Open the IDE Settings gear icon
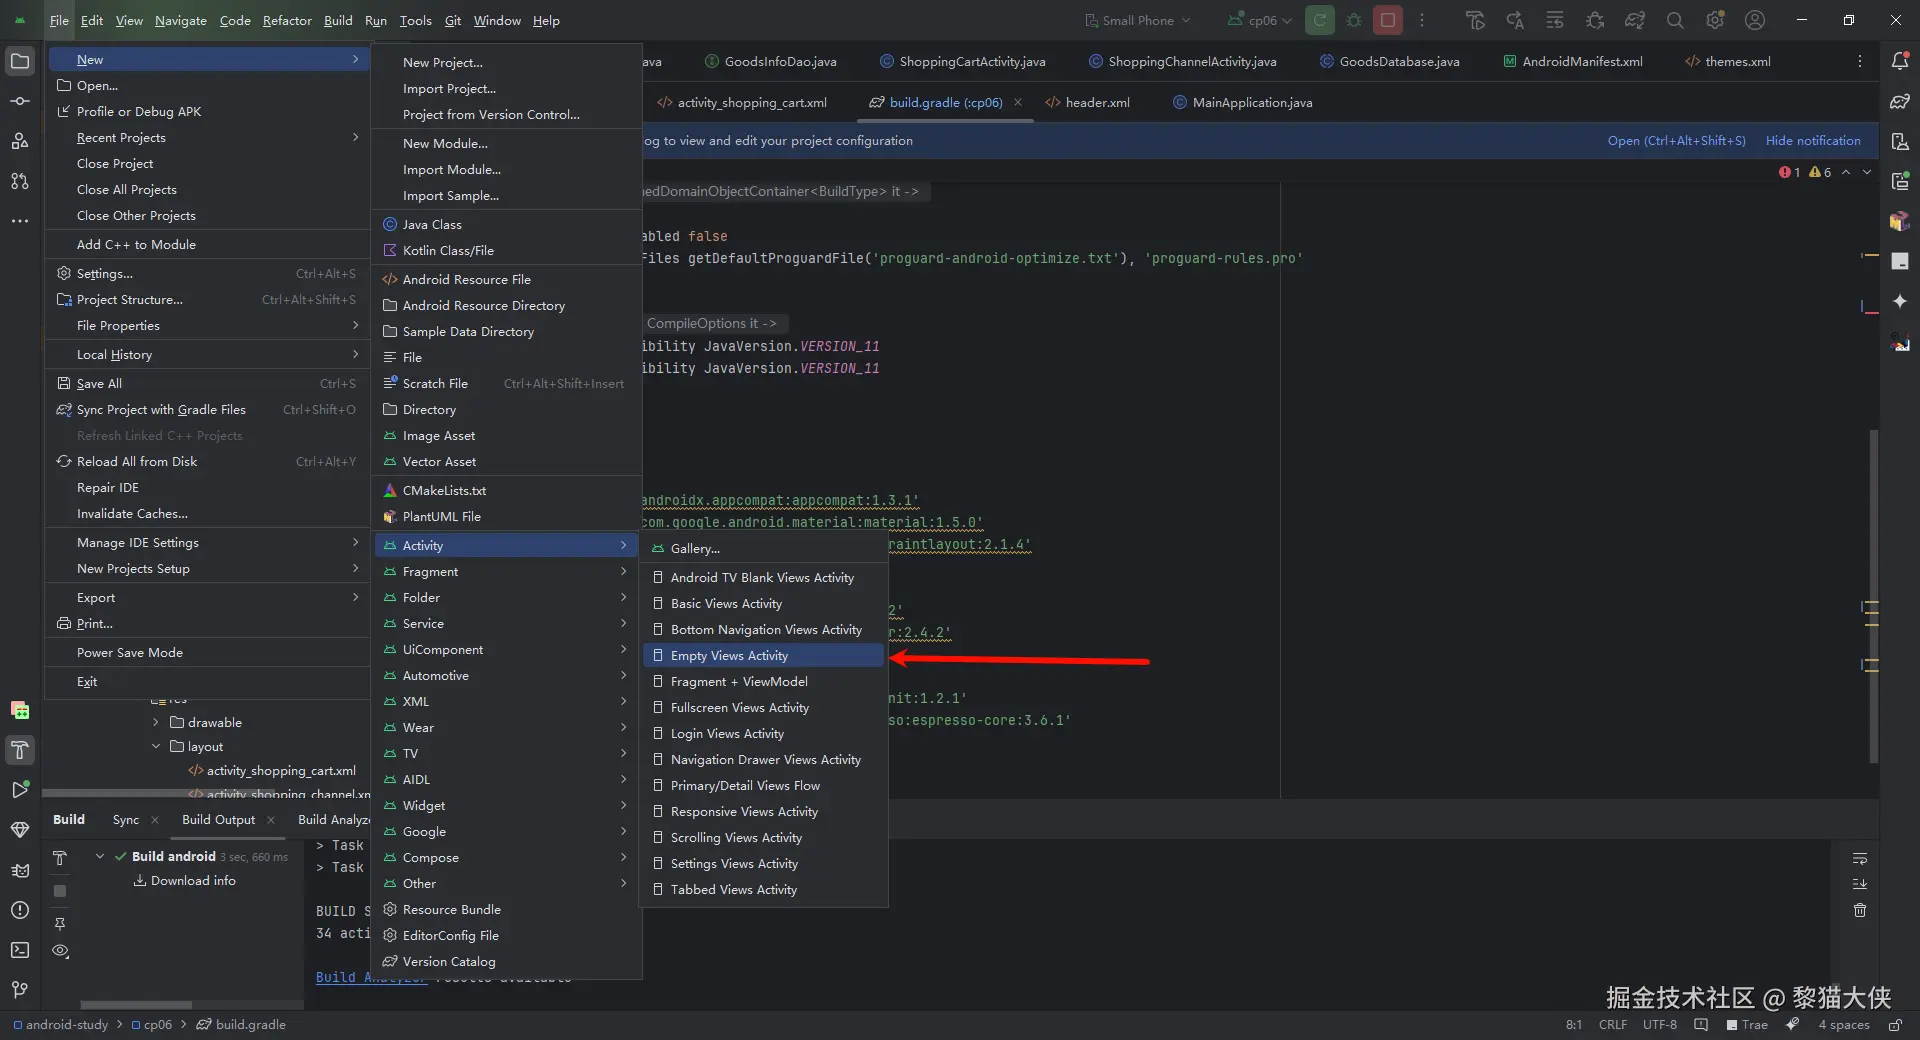Screen dimensions: 1920x1040 1714,20
